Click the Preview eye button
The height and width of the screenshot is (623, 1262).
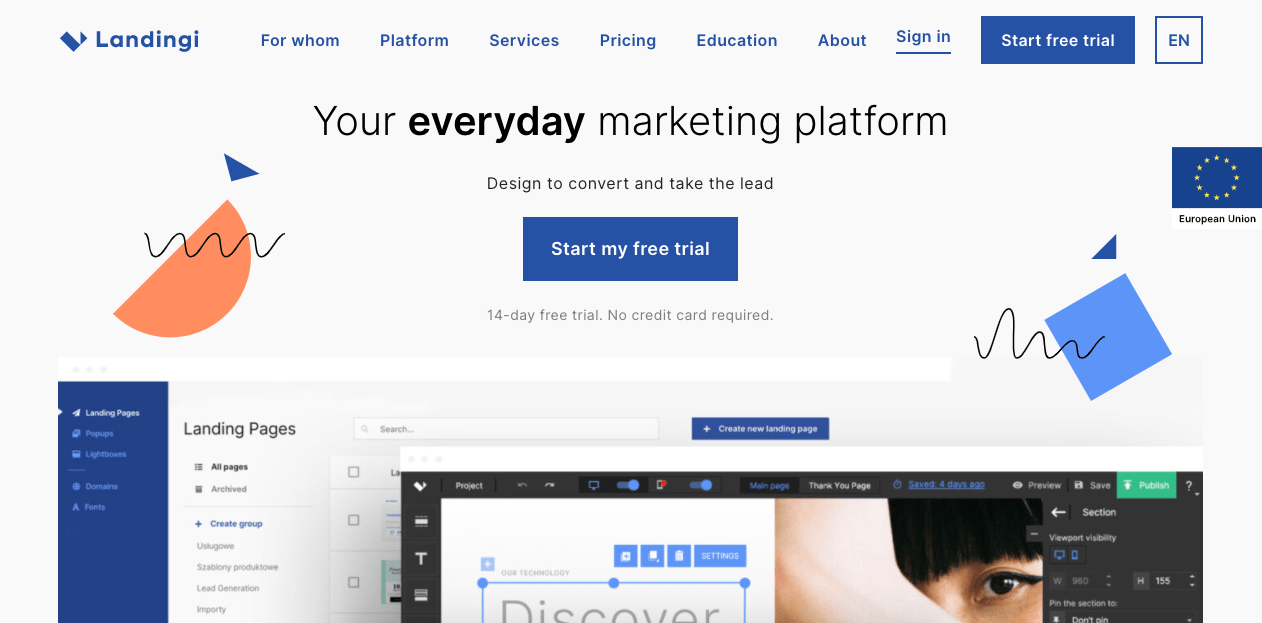[x=1037, y=485]
